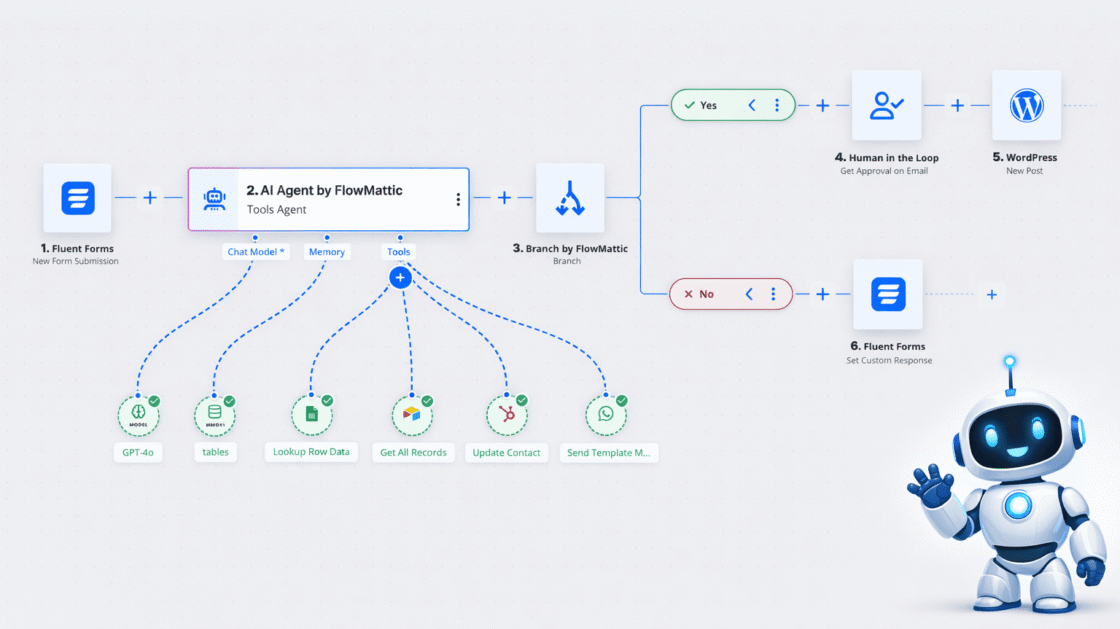Open the AI Agent three-dot options menu
Viewport: 1120px width, 629px height.
458,199
